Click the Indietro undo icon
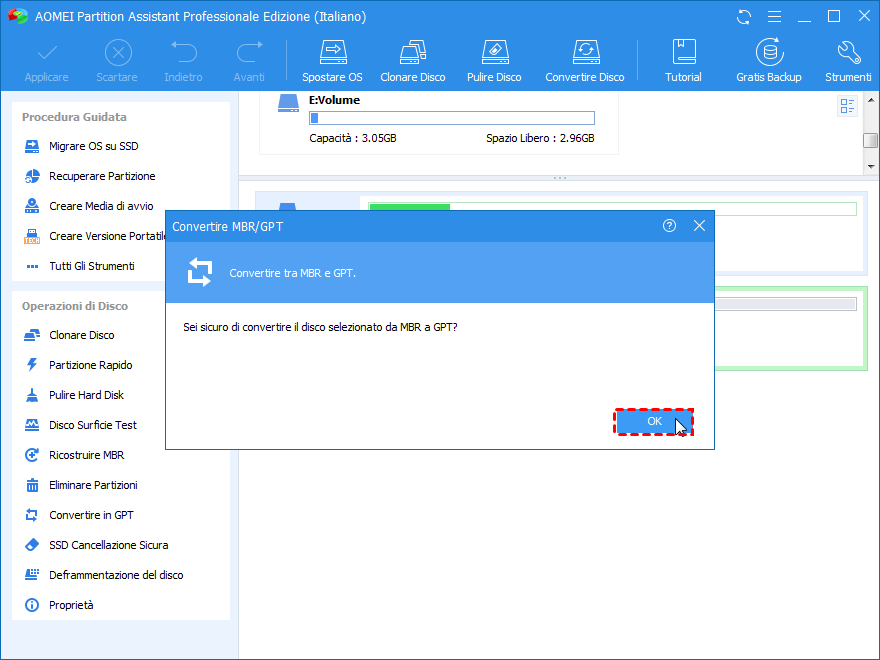 point(184,52)
